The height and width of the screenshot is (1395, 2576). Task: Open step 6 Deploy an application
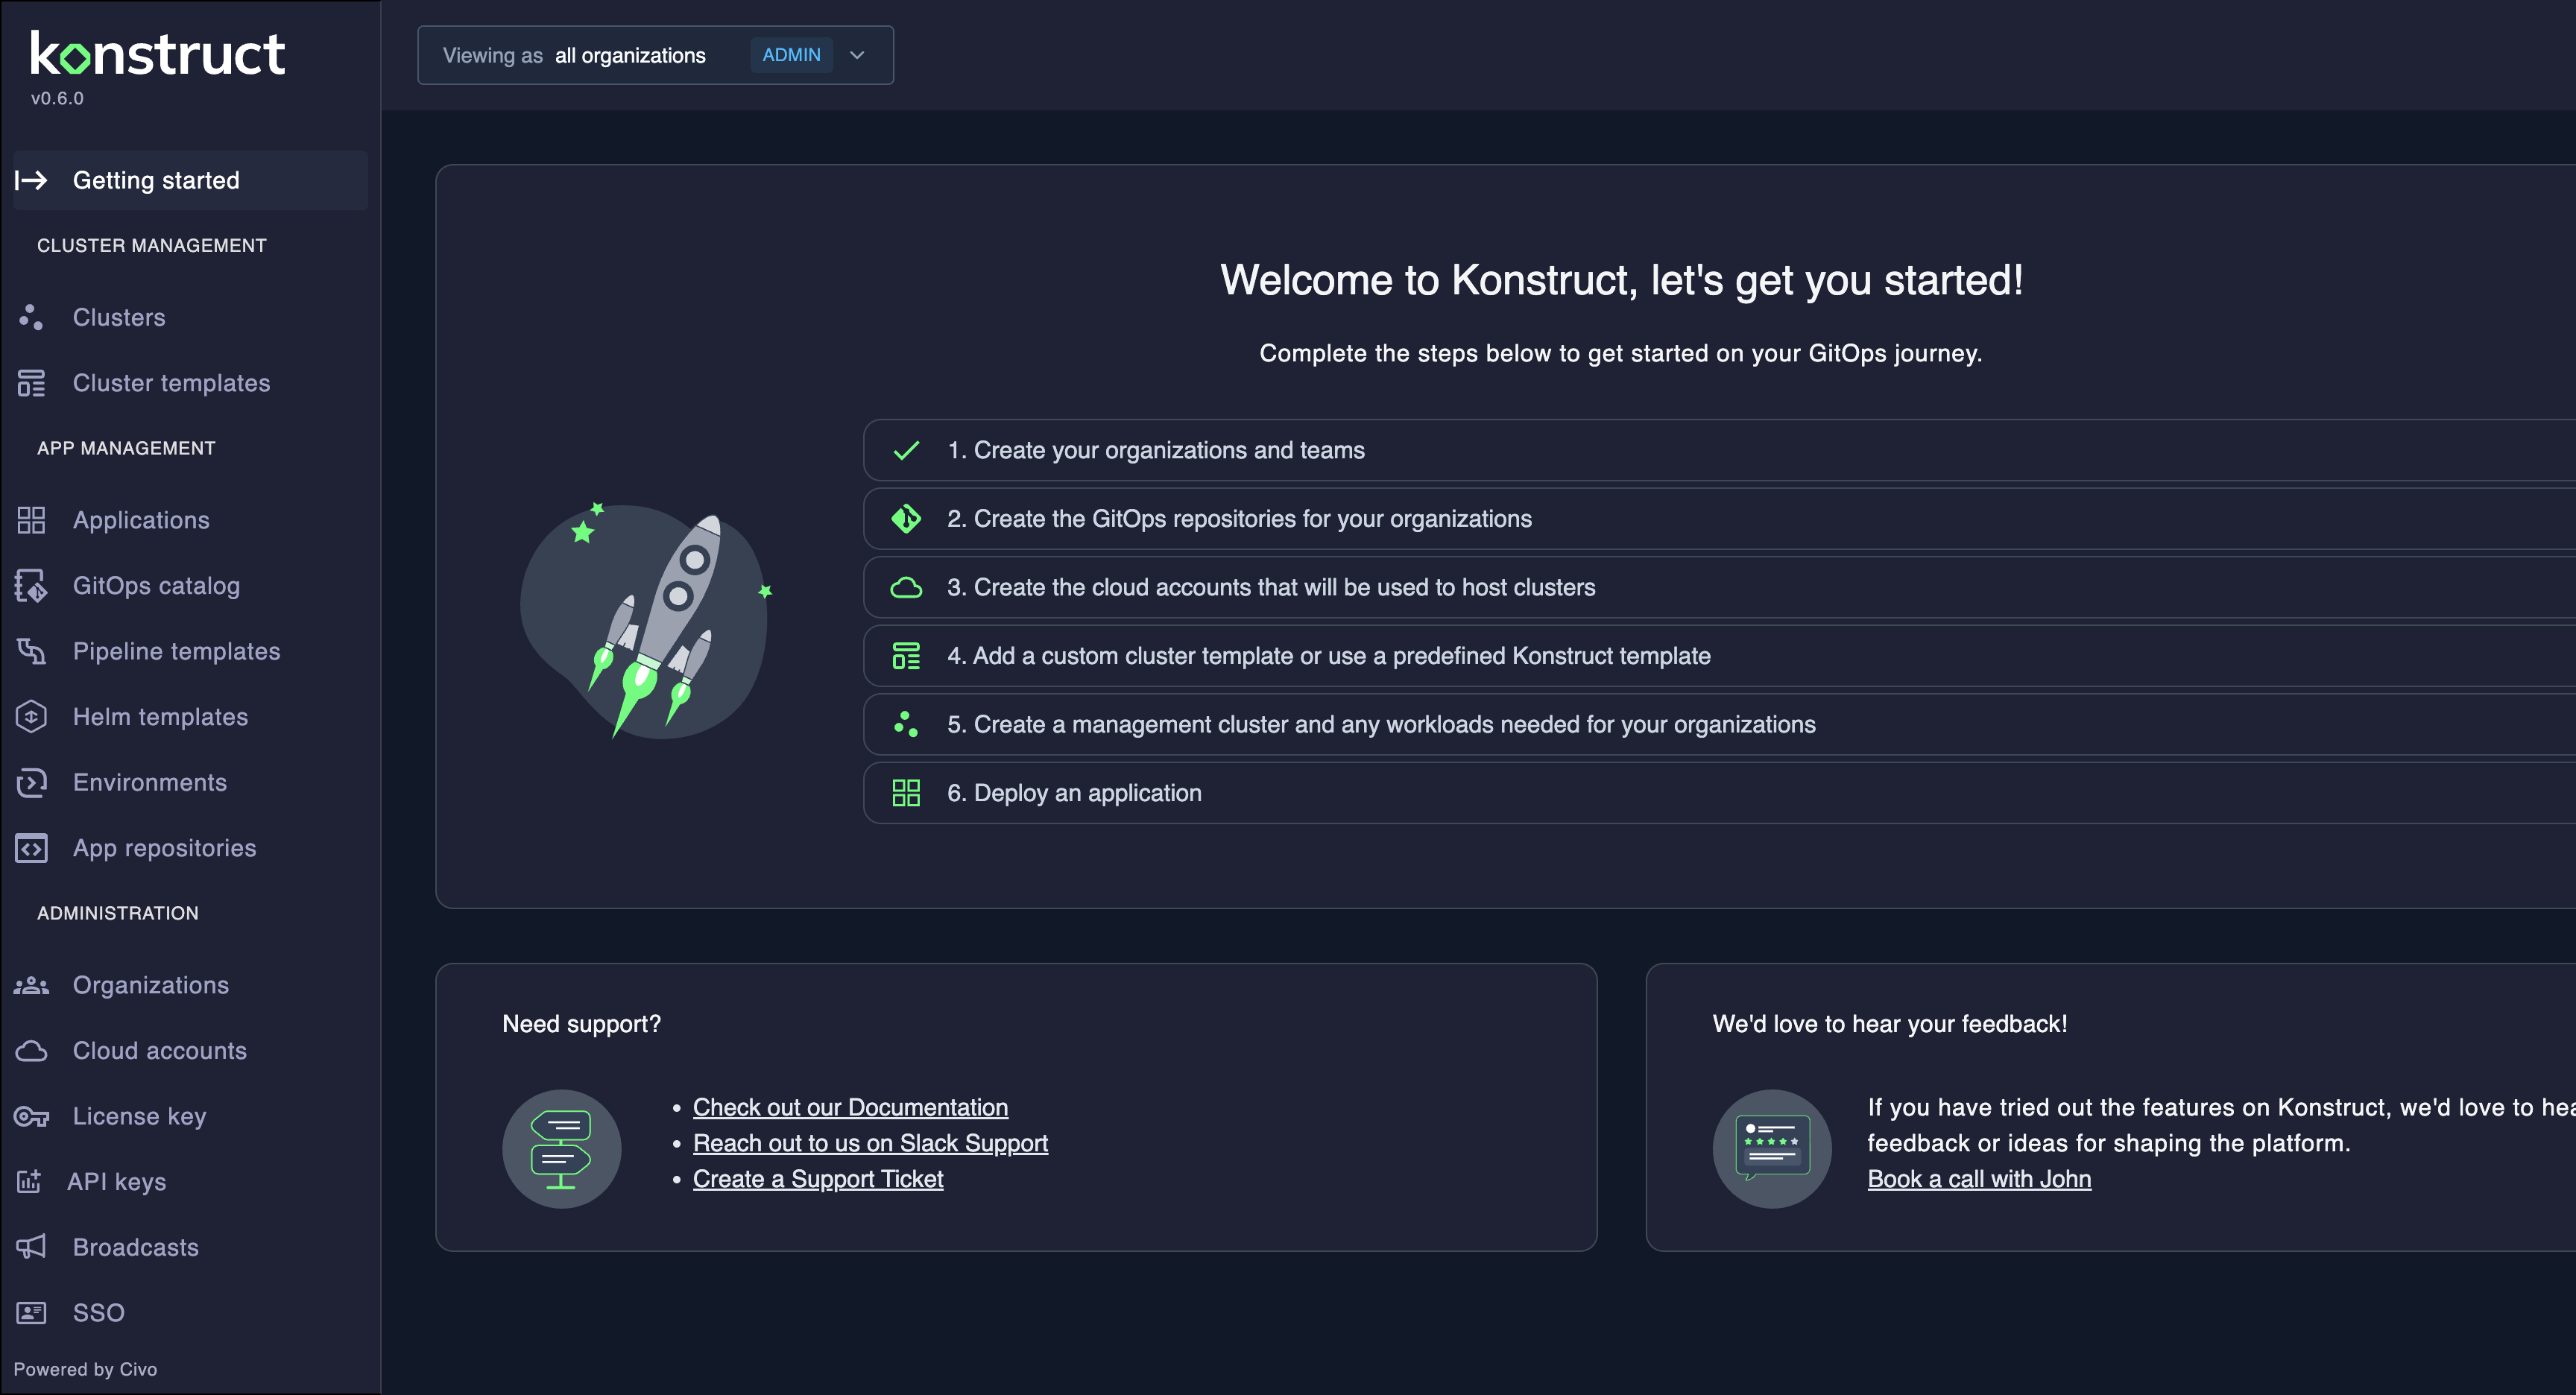coord(1720,793)
